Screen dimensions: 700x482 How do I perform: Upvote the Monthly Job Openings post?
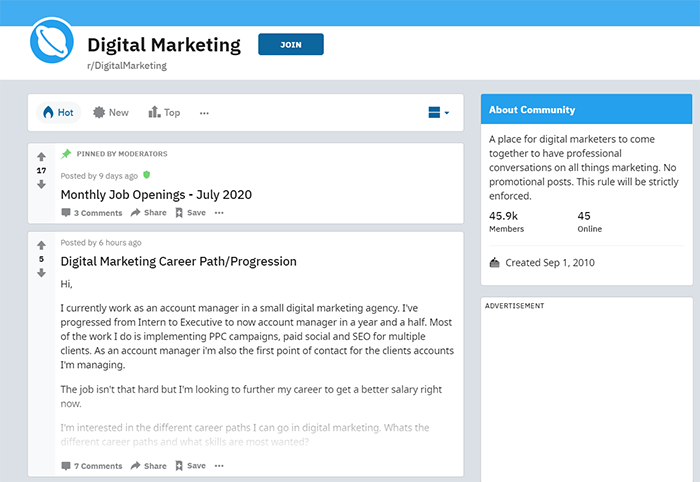tap(42, 157)
